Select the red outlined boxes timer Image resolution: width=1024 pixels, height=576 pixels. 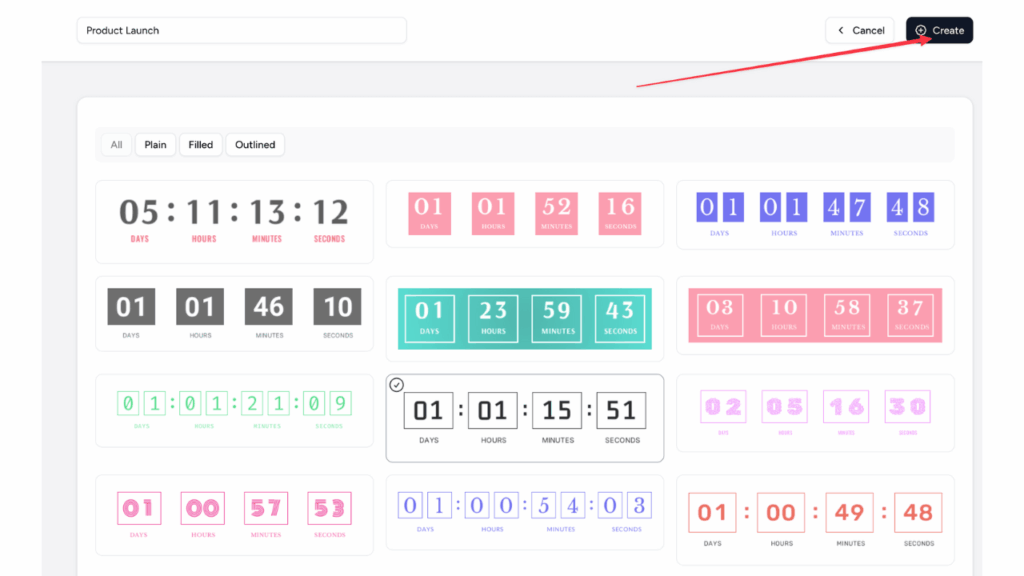(815, 514)
